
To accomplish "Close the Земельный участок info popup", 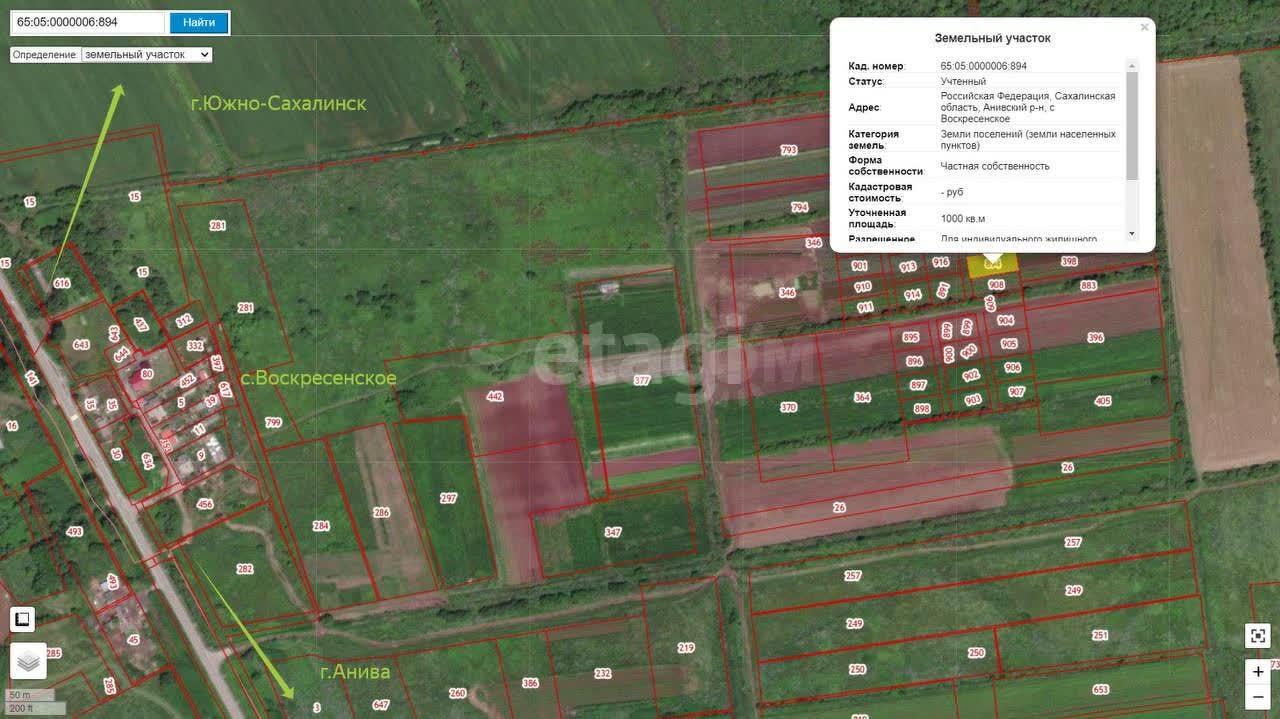I will click(x=1144, y=28).
